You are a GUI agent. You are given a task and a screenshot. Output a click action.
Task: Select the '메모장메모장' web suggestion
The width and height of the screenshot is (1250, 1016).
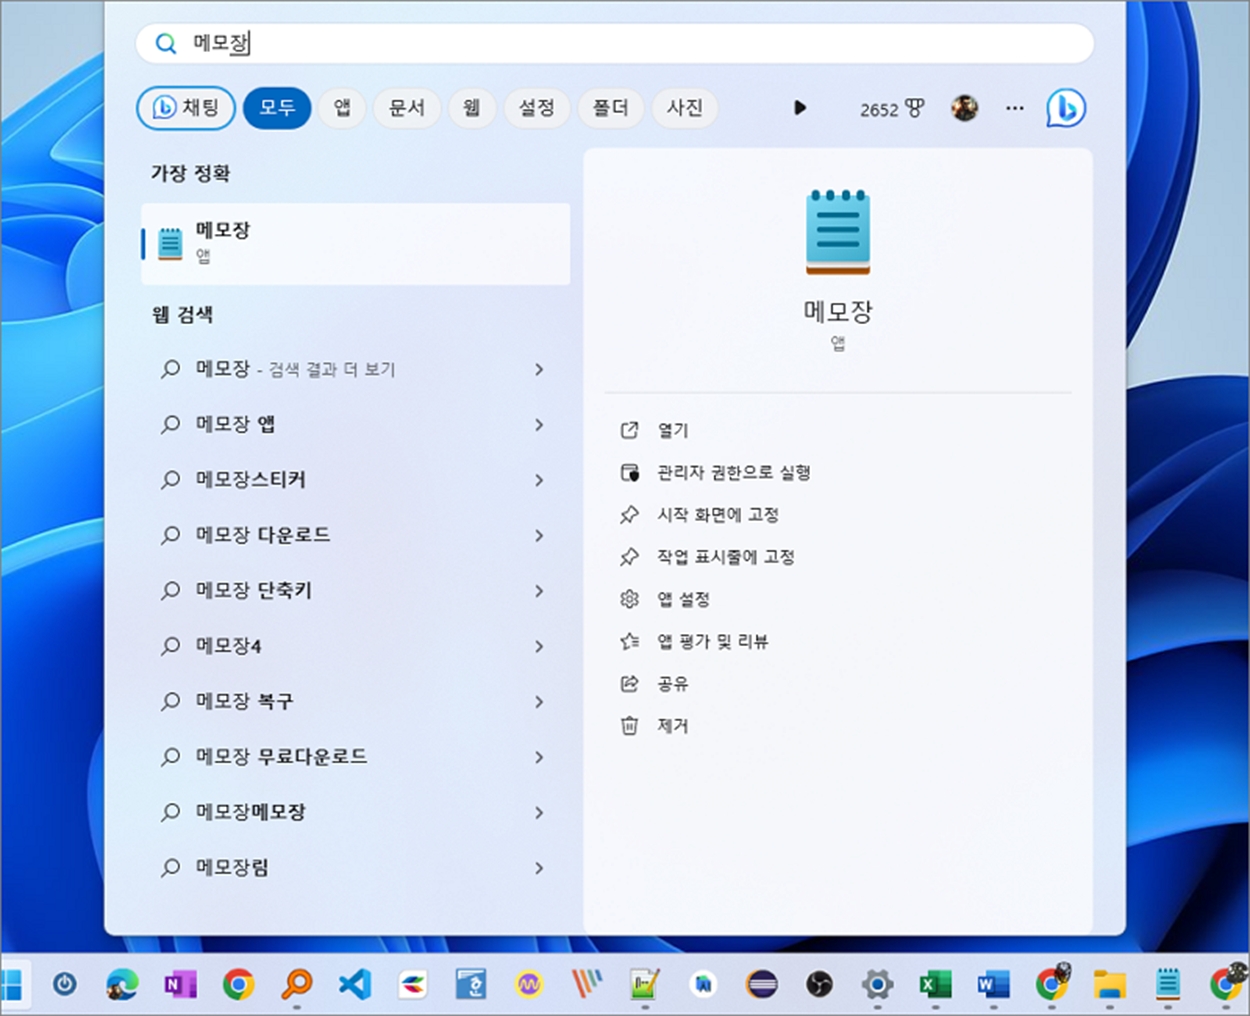pos(356,812)
